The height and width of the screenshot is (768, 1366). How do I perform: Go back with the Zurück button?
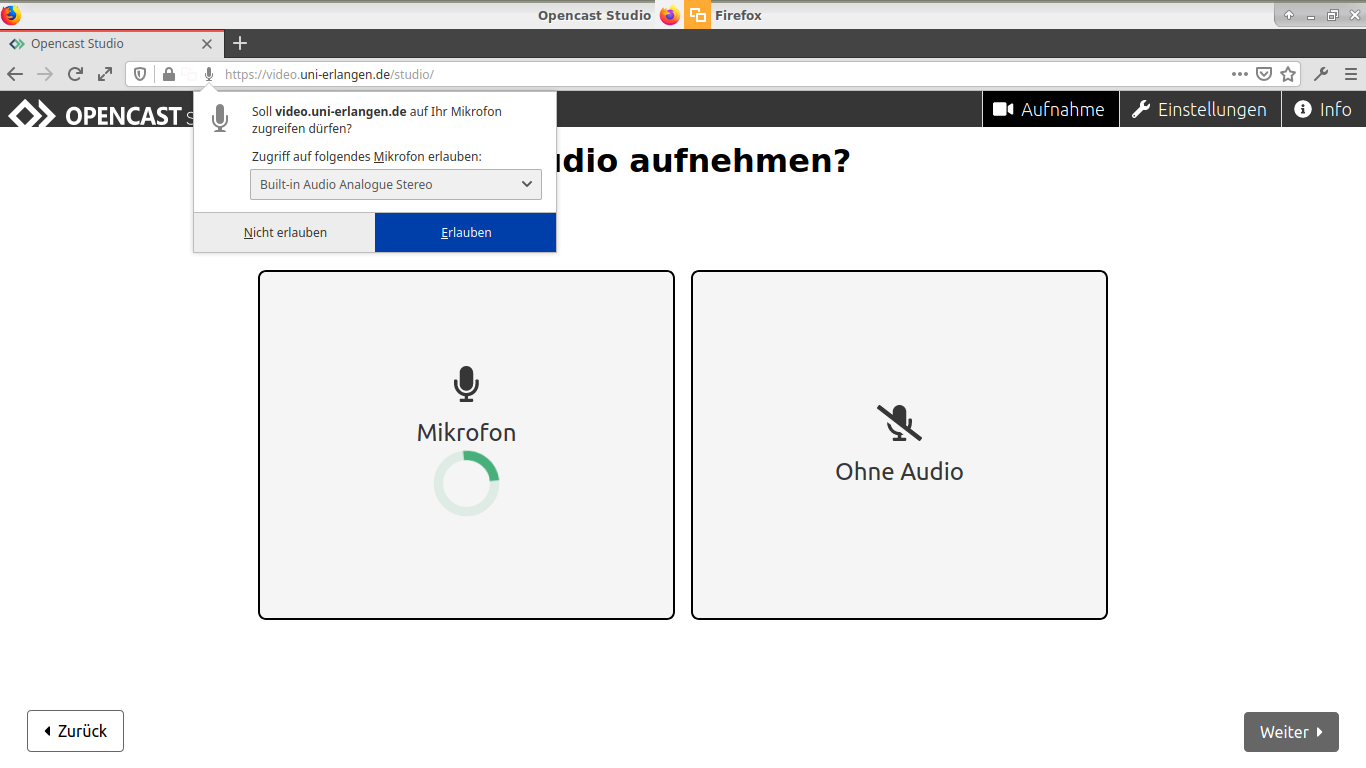pos(75,731)
